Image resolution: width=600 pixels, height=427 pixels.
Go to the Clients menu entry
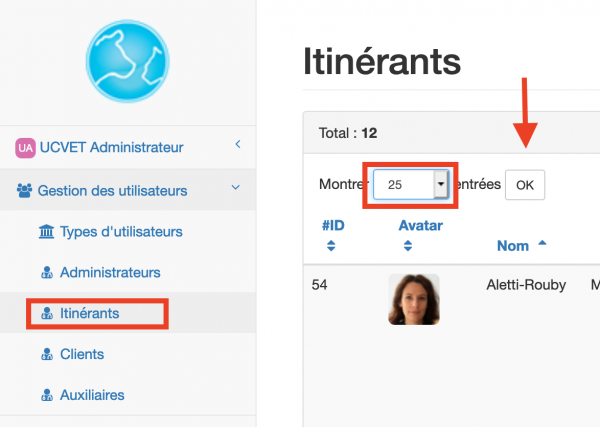82,354
